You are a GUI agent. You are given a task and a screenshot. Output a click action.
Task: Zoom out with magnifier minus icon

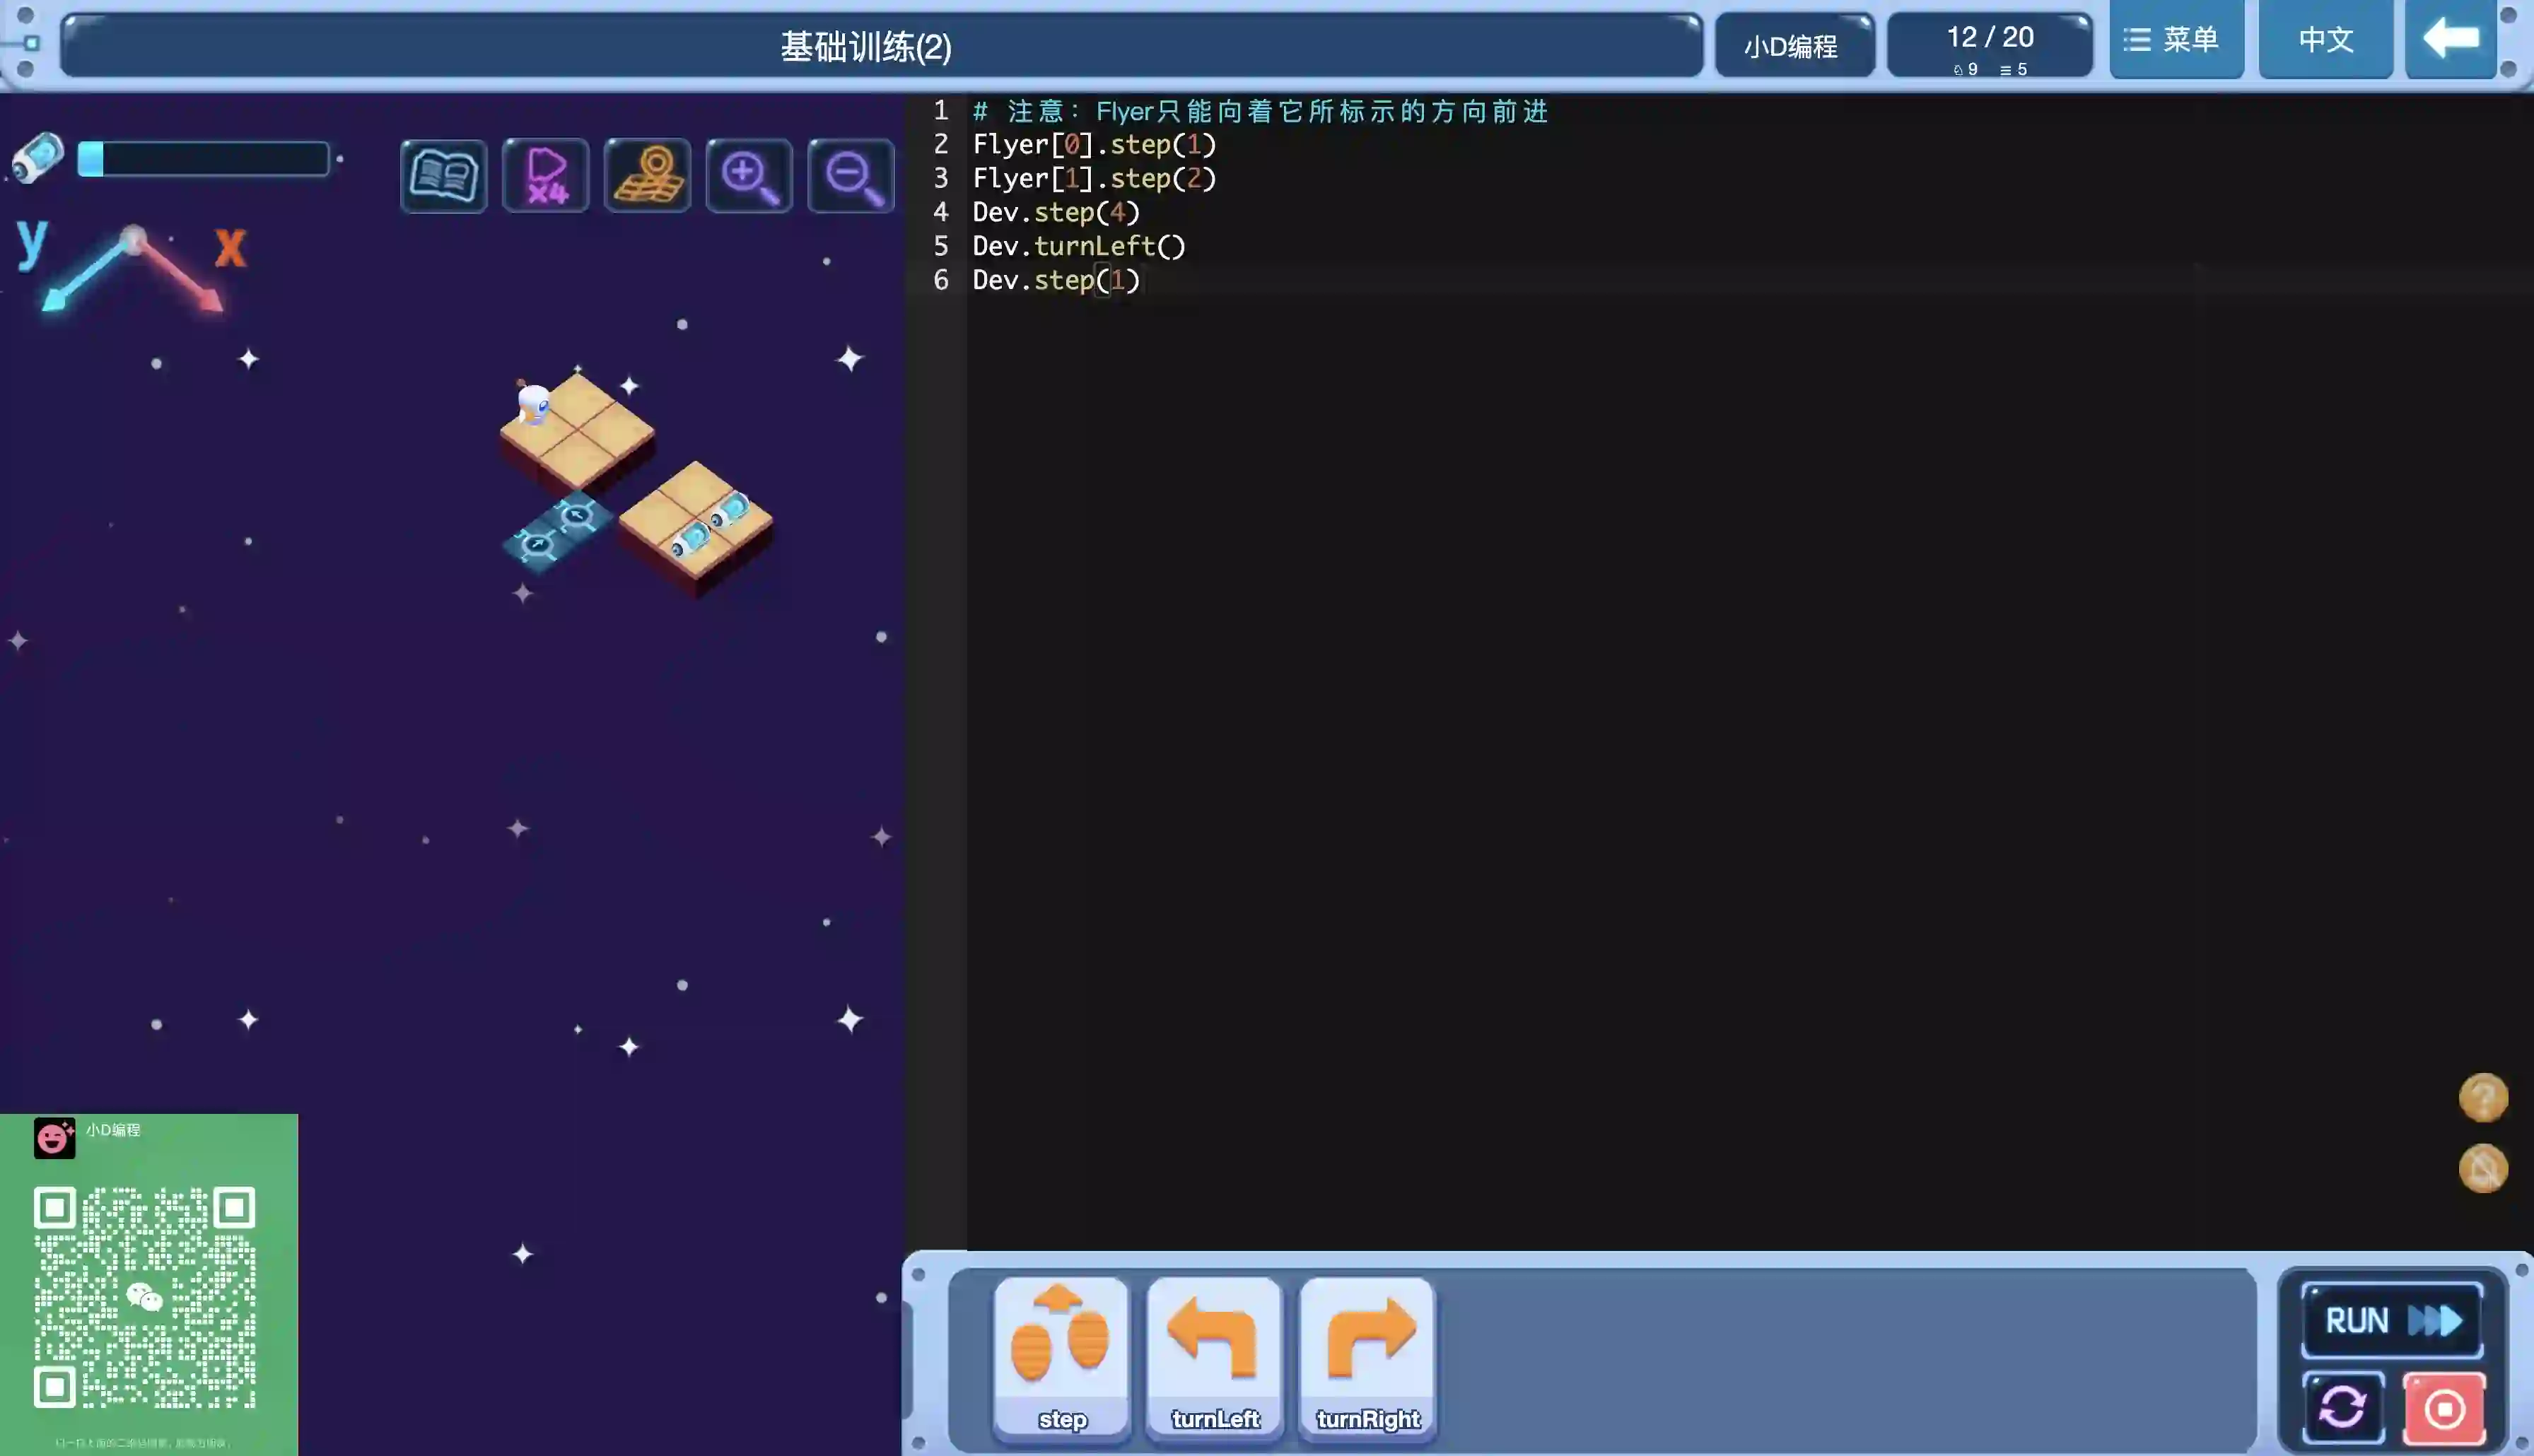851,176
